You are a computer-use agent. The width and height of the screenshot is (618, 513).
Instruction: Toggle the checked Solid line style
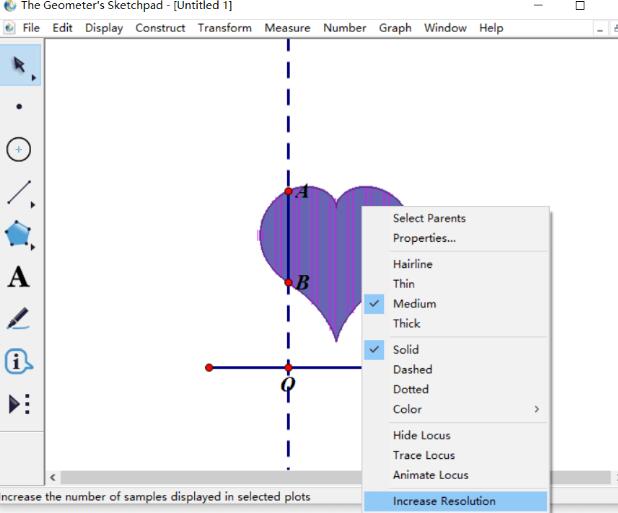456,349
